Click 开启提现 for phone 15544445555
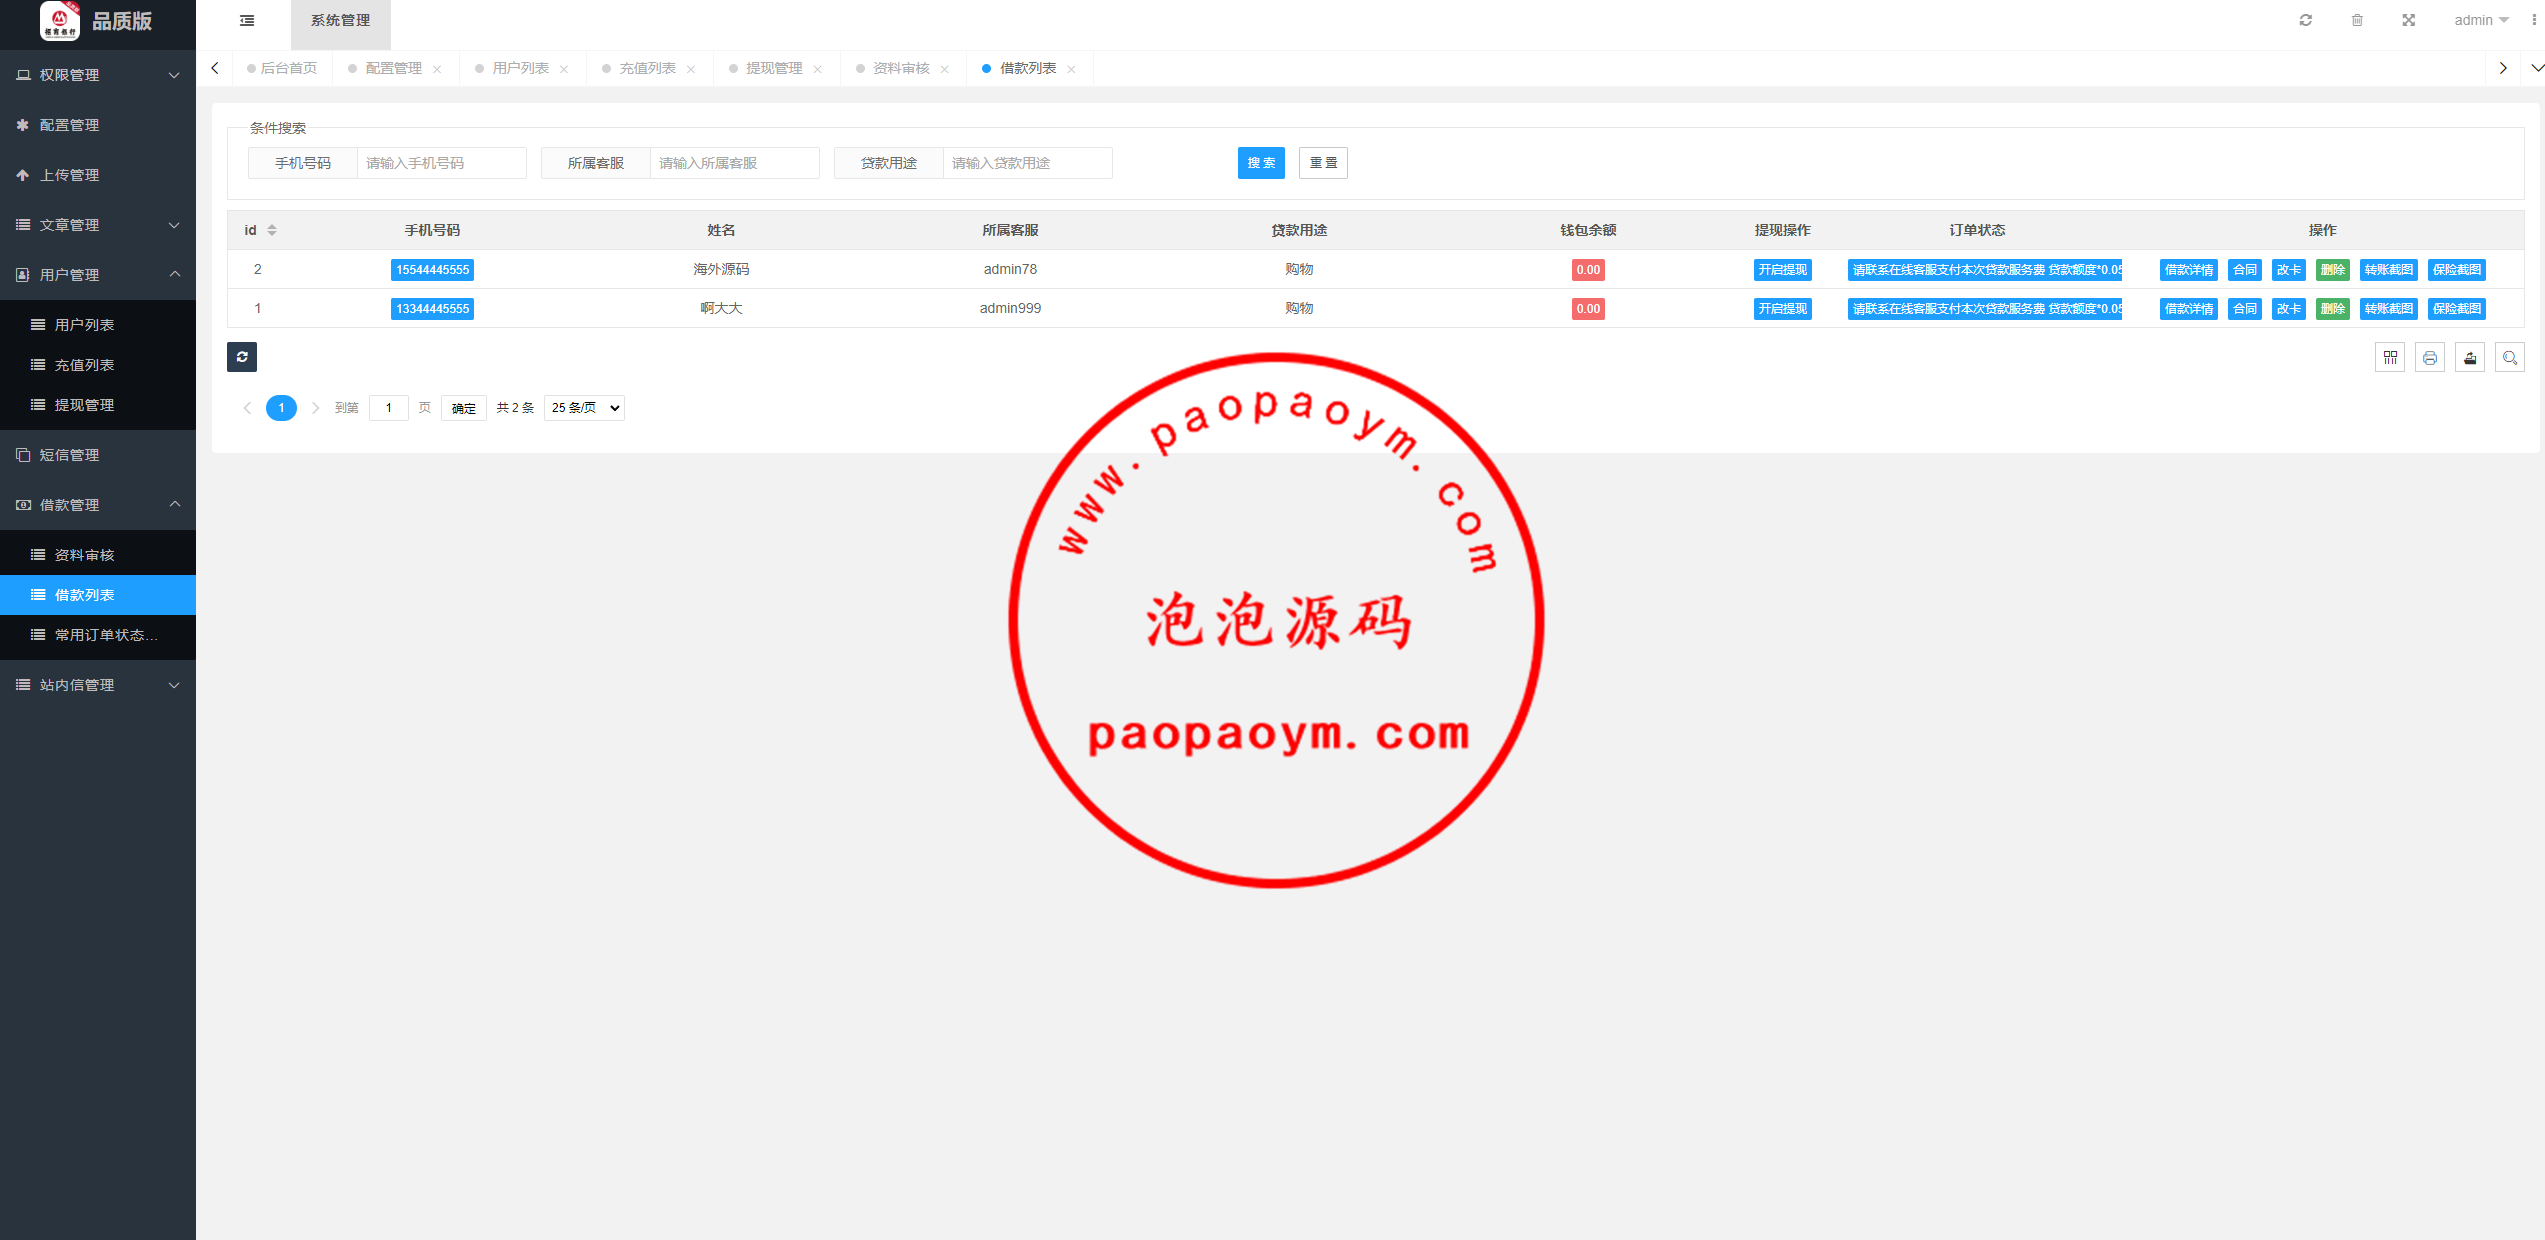Screen dimensions: 2545x1240 point(1782,270)
